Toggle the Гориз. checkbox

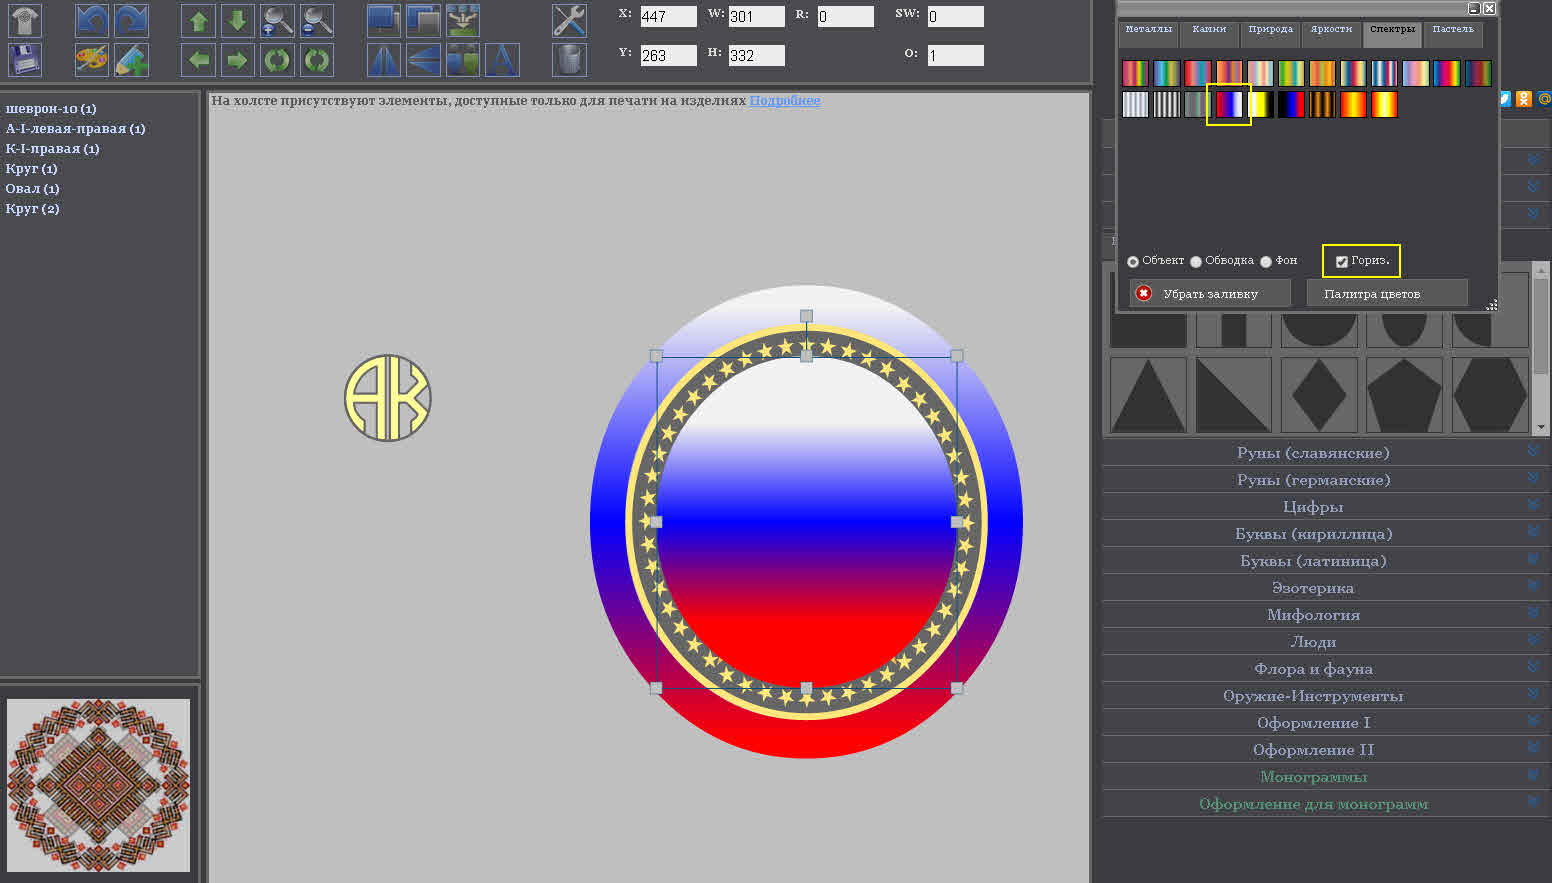point(1342,261)
